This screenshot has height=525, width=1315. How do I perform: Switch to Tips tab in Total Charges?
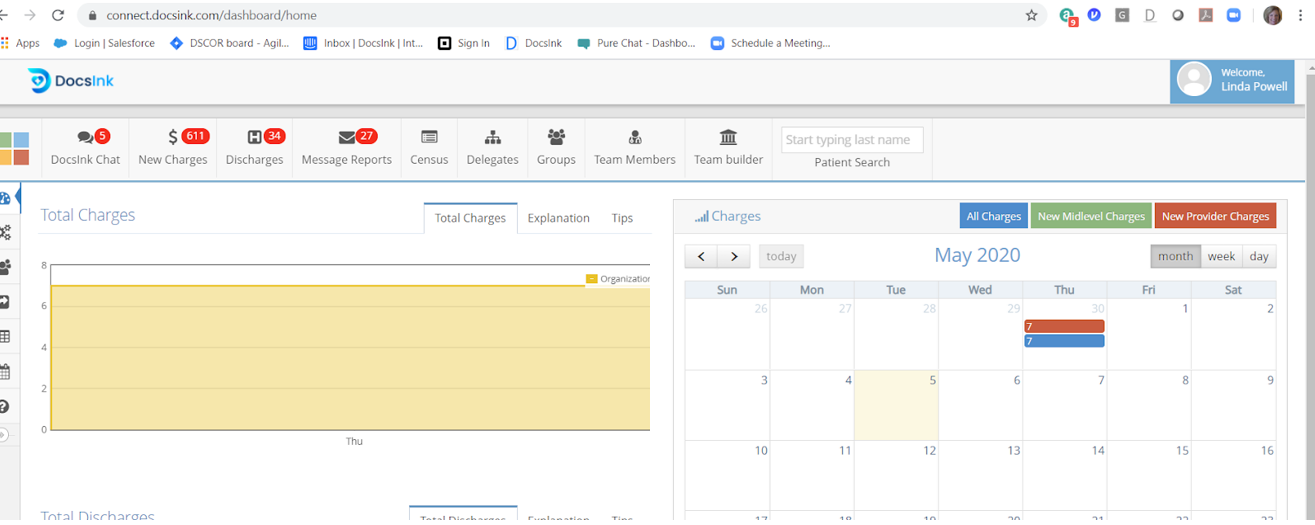click(x=622, y=218)
